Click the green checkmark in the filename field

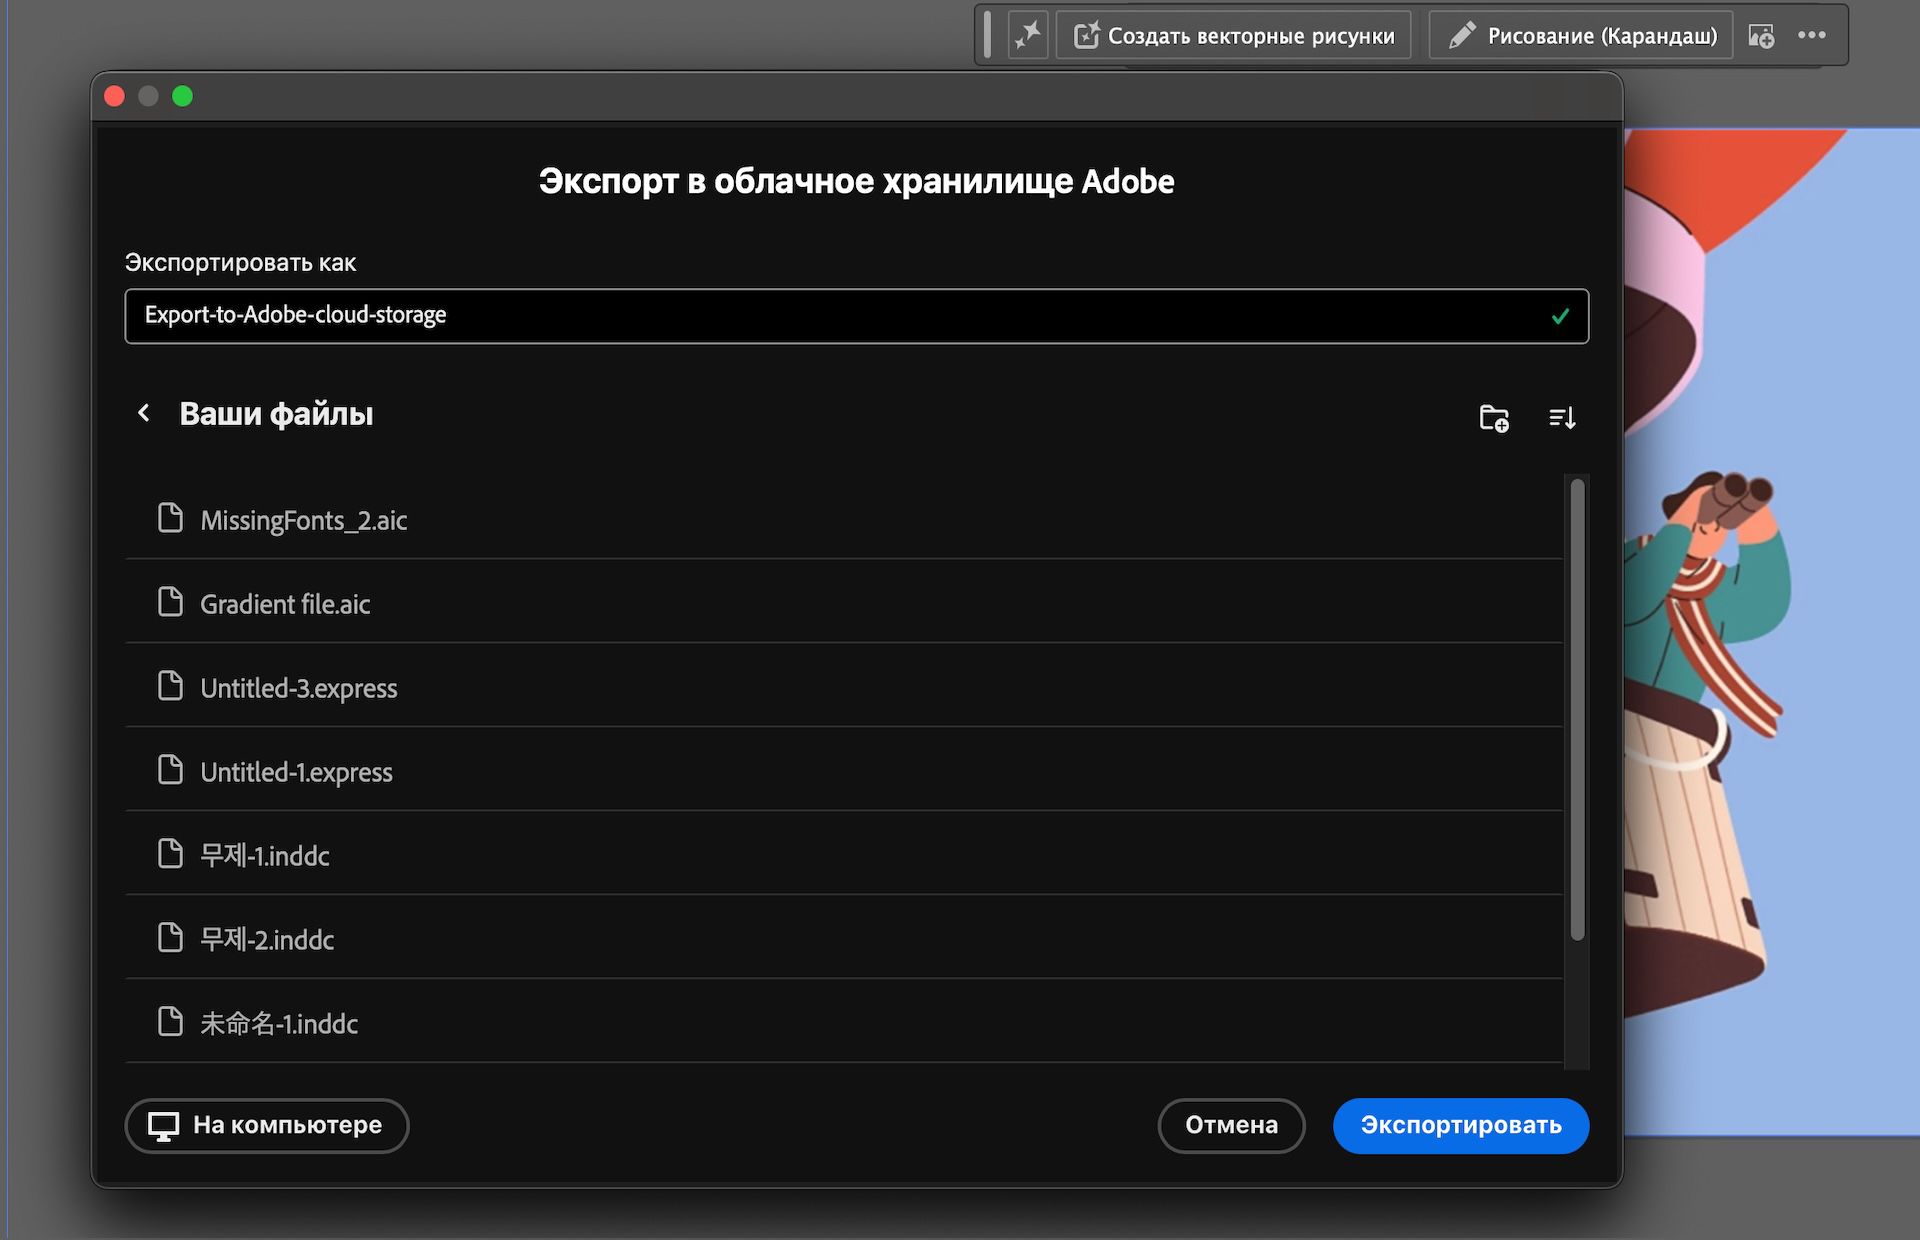(x=1559, y=316)
